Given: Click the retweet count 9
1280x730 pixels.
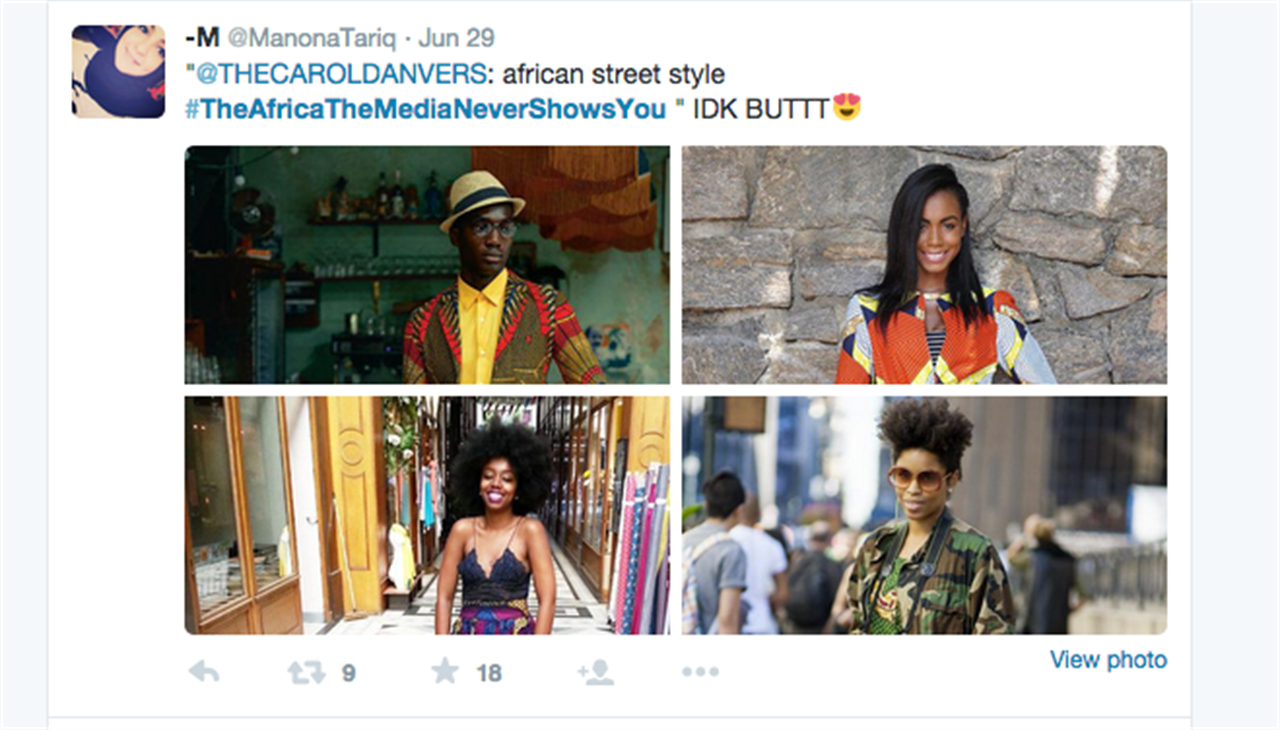Looking at the screenshot, I should click(348, 673).
